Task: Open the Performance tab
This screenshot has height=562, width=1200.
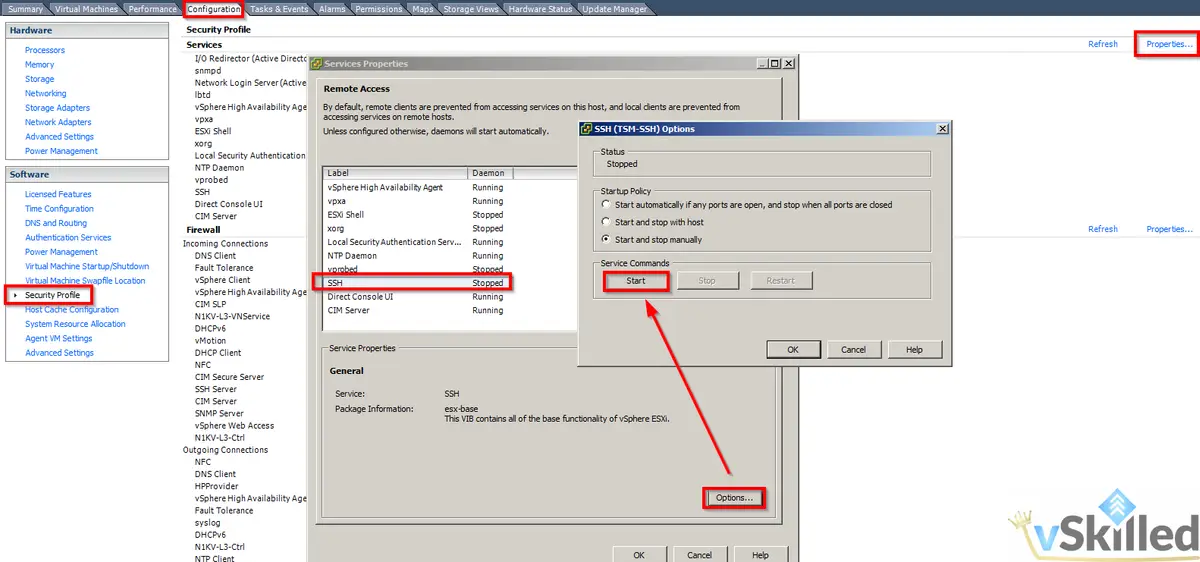Action: pos(153,9)
